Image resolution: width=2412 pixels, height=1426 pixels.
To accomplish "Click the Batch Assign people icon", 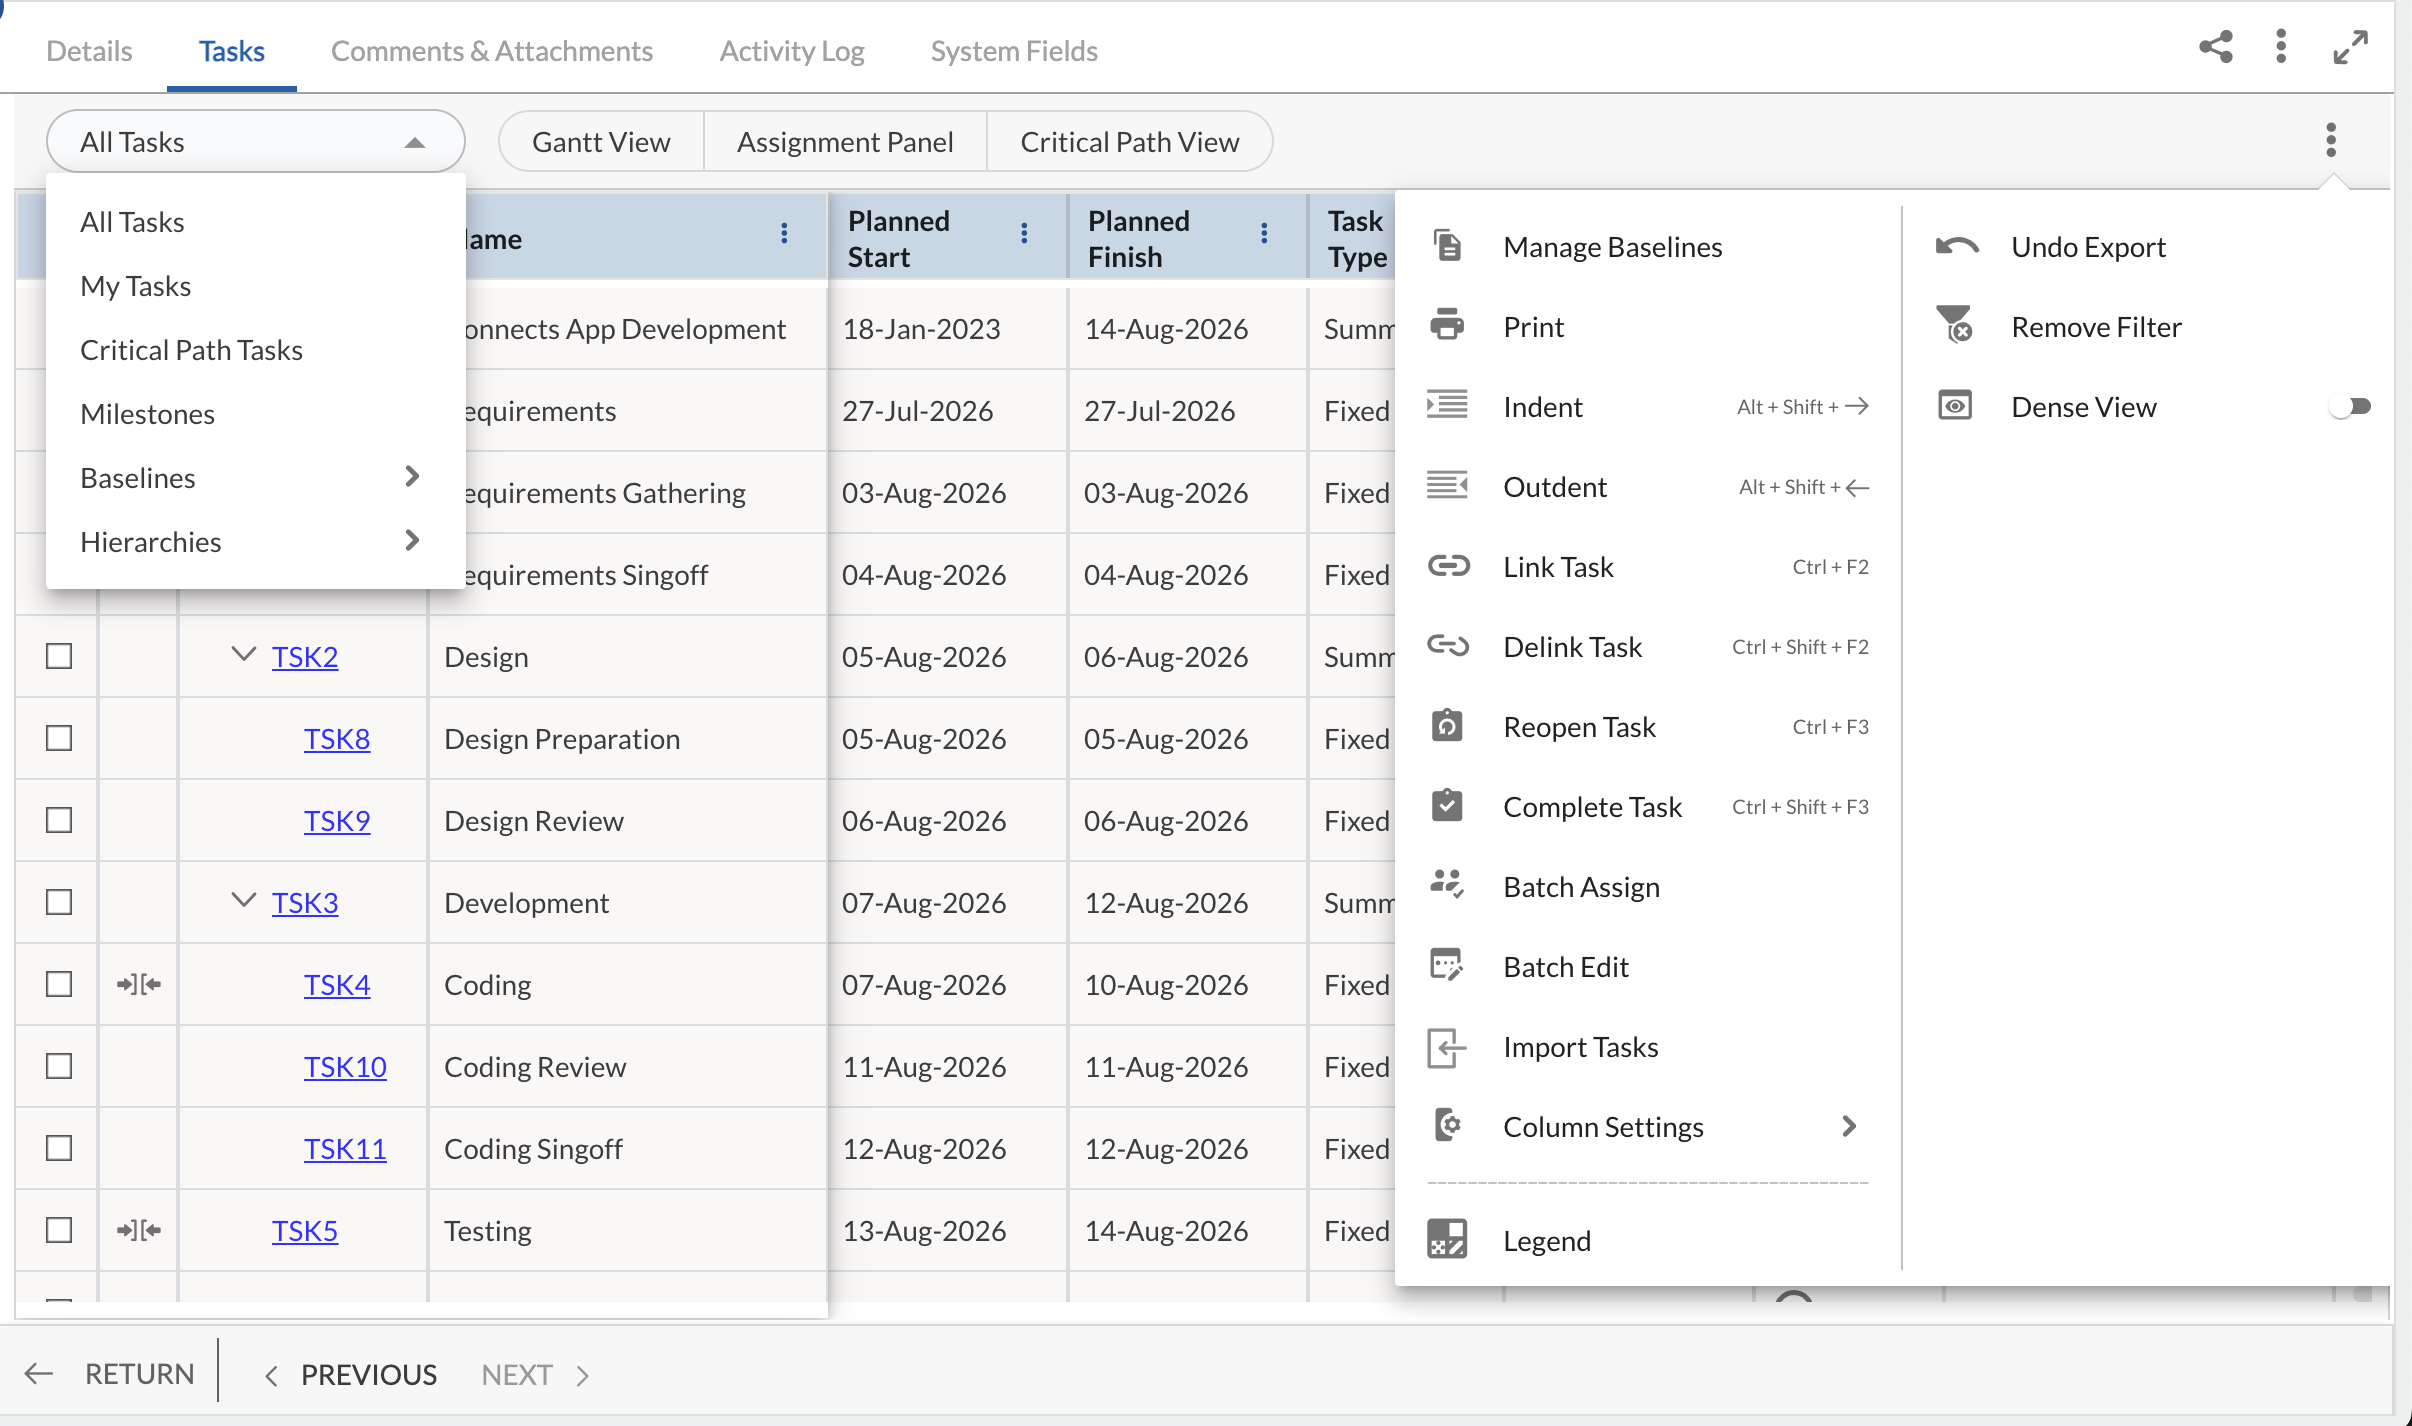I will coord(1447,885).
